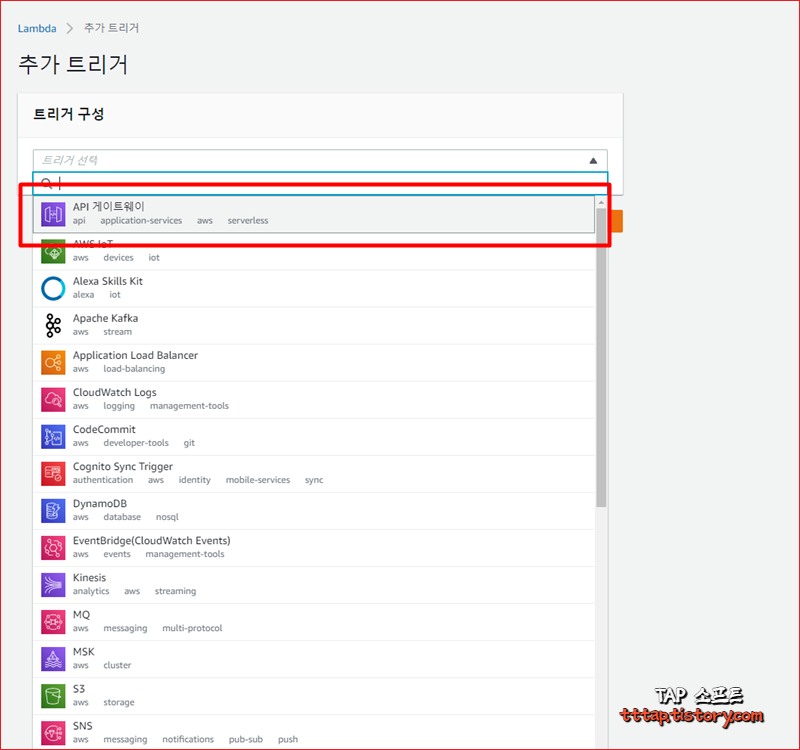Click 'streaming' tag under Kinesis
800x750 pixels.
click(x=176, y=591)
